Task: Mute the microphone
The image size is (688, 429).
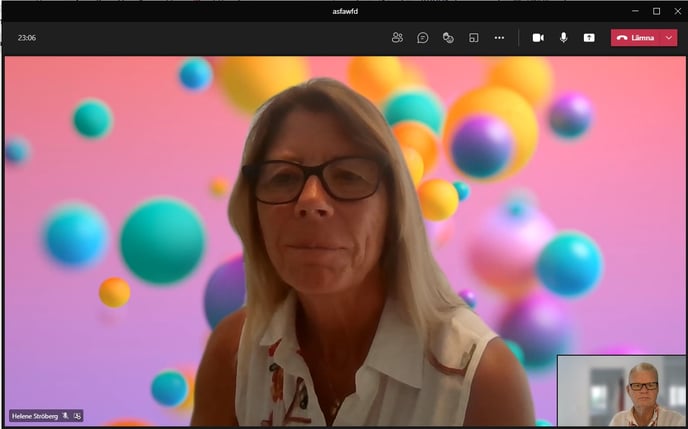Action: [564, 38]
